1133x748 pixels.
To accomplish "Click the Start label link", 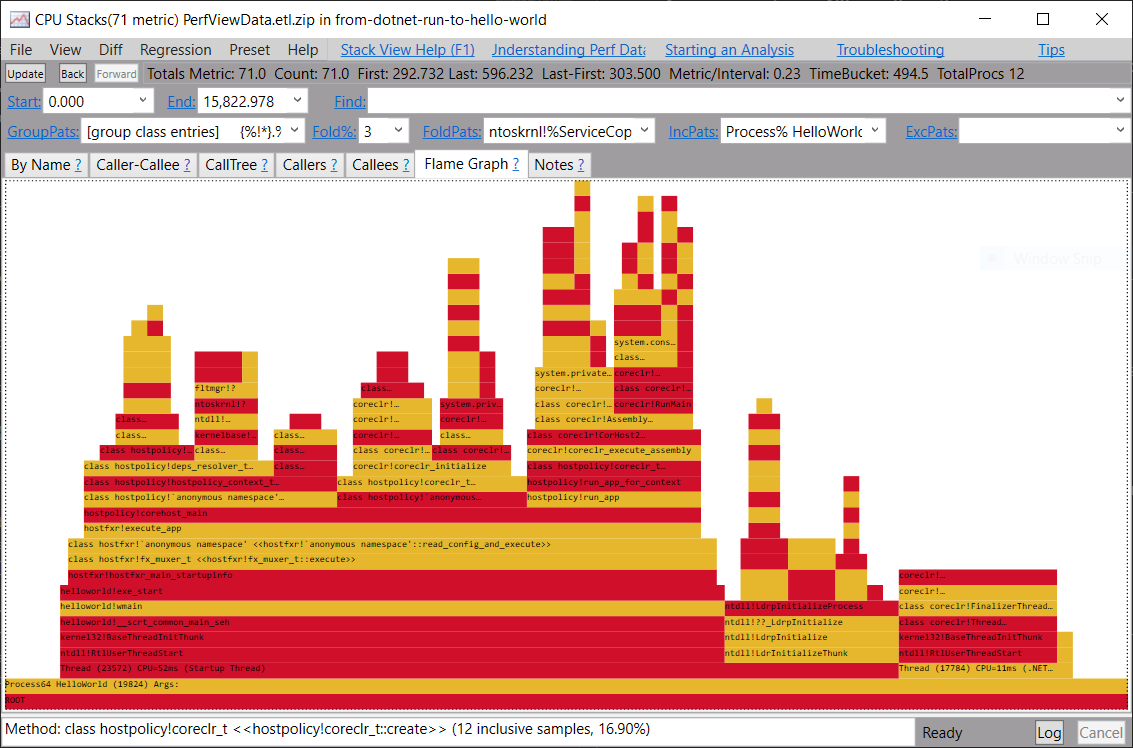I will 24,102.
